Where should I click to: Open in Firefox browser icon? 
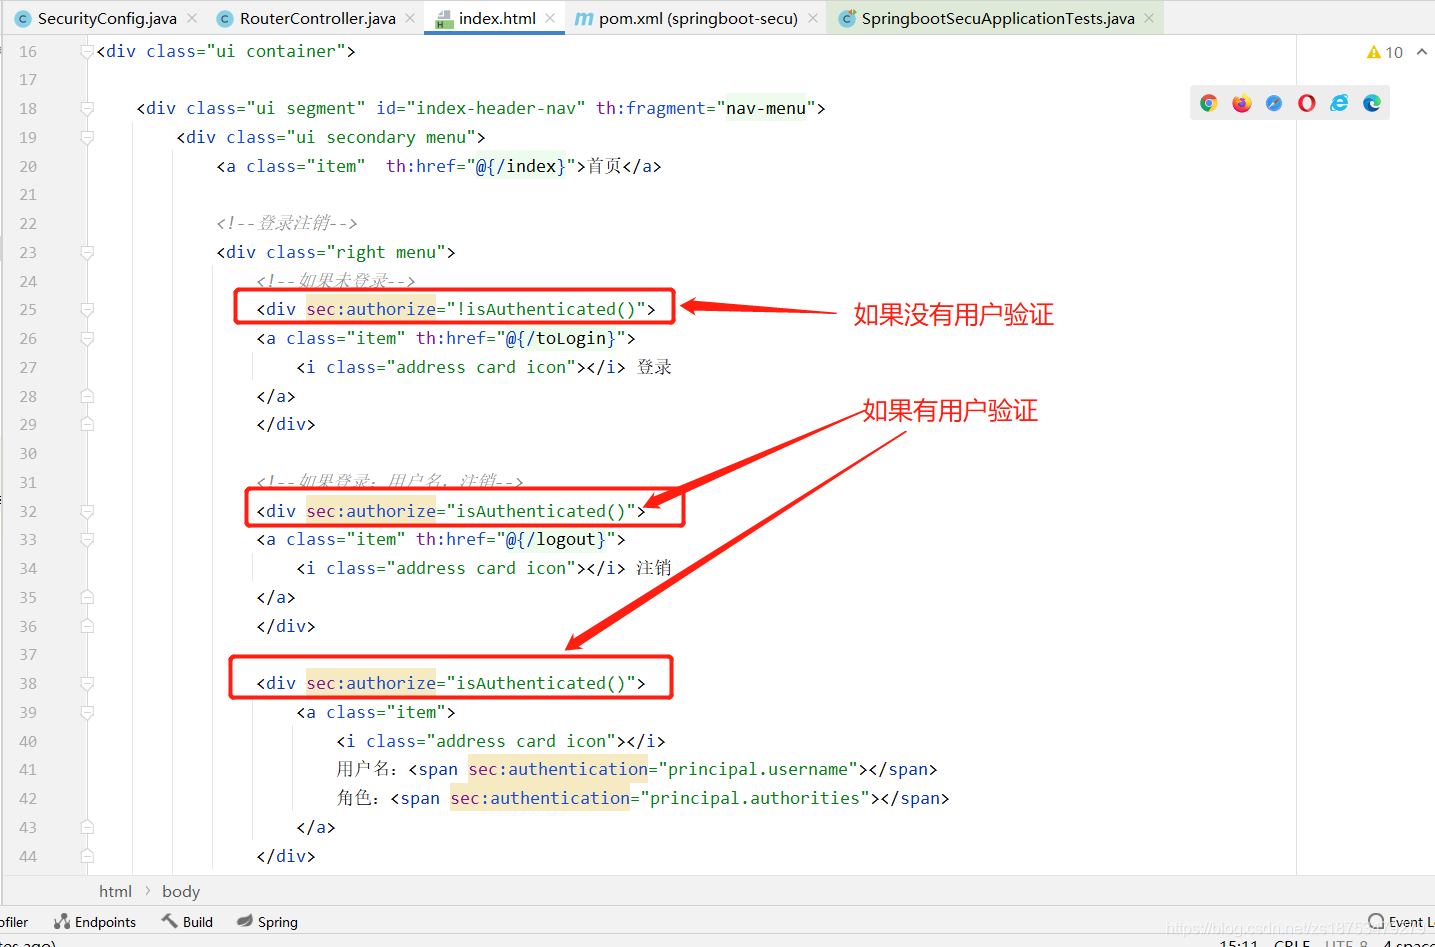click(x=1242, y=103)
